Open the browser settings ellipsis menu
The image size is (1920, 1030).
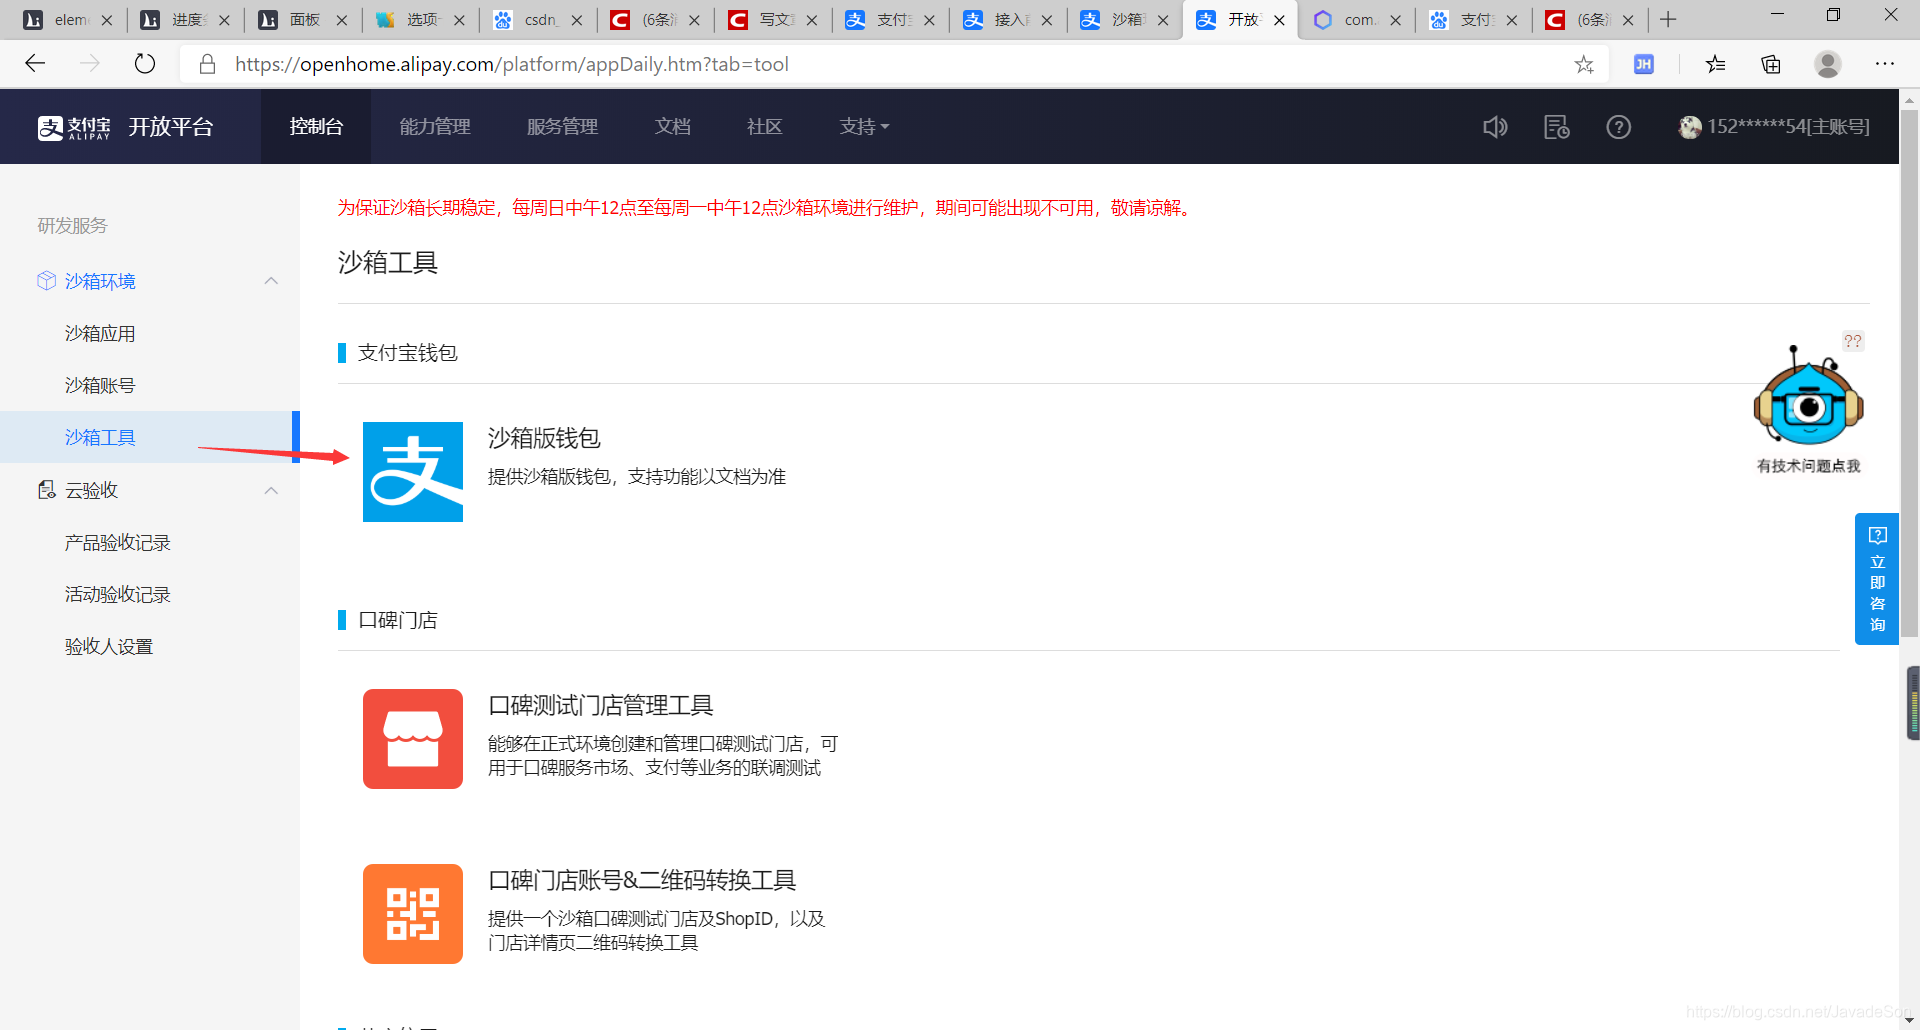coord(1885,64)
